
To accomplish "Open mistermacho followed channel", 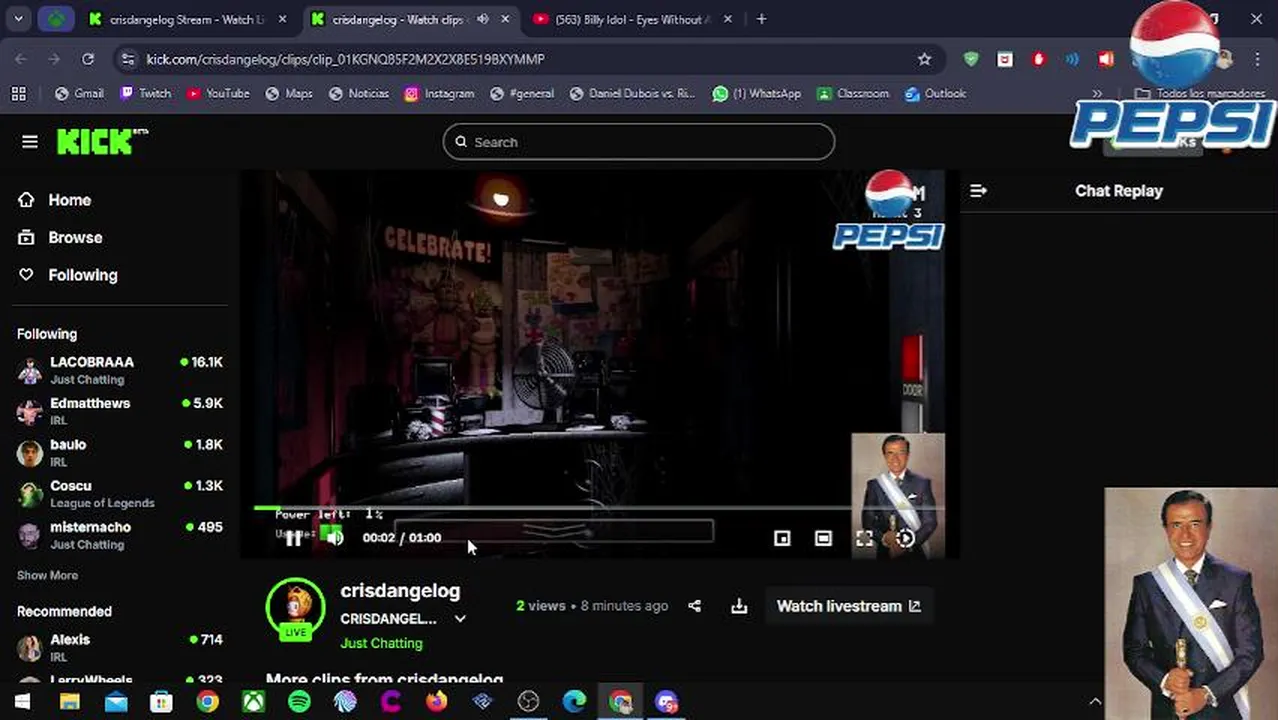I will pos(120,535).
